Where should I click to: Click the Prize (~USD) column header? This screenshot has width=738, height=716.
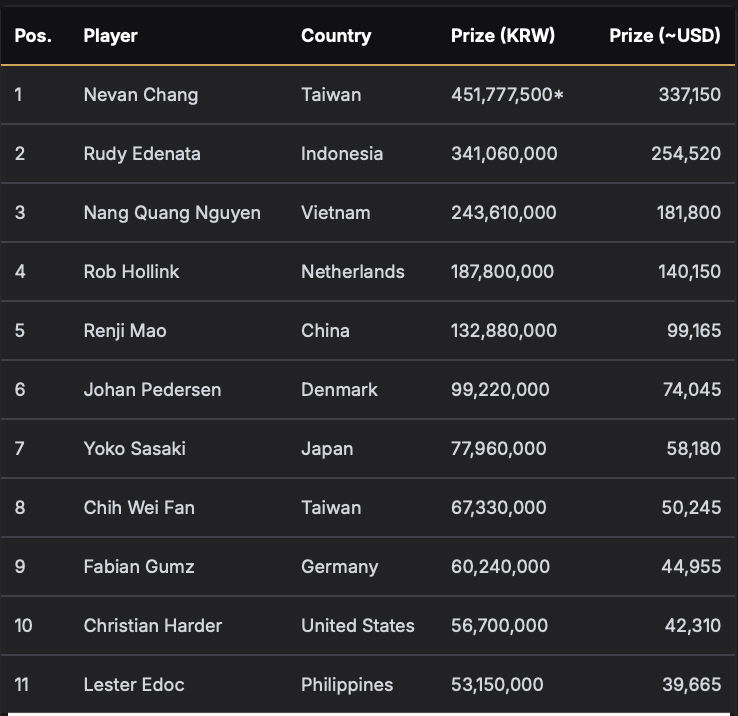coord(665,36)
